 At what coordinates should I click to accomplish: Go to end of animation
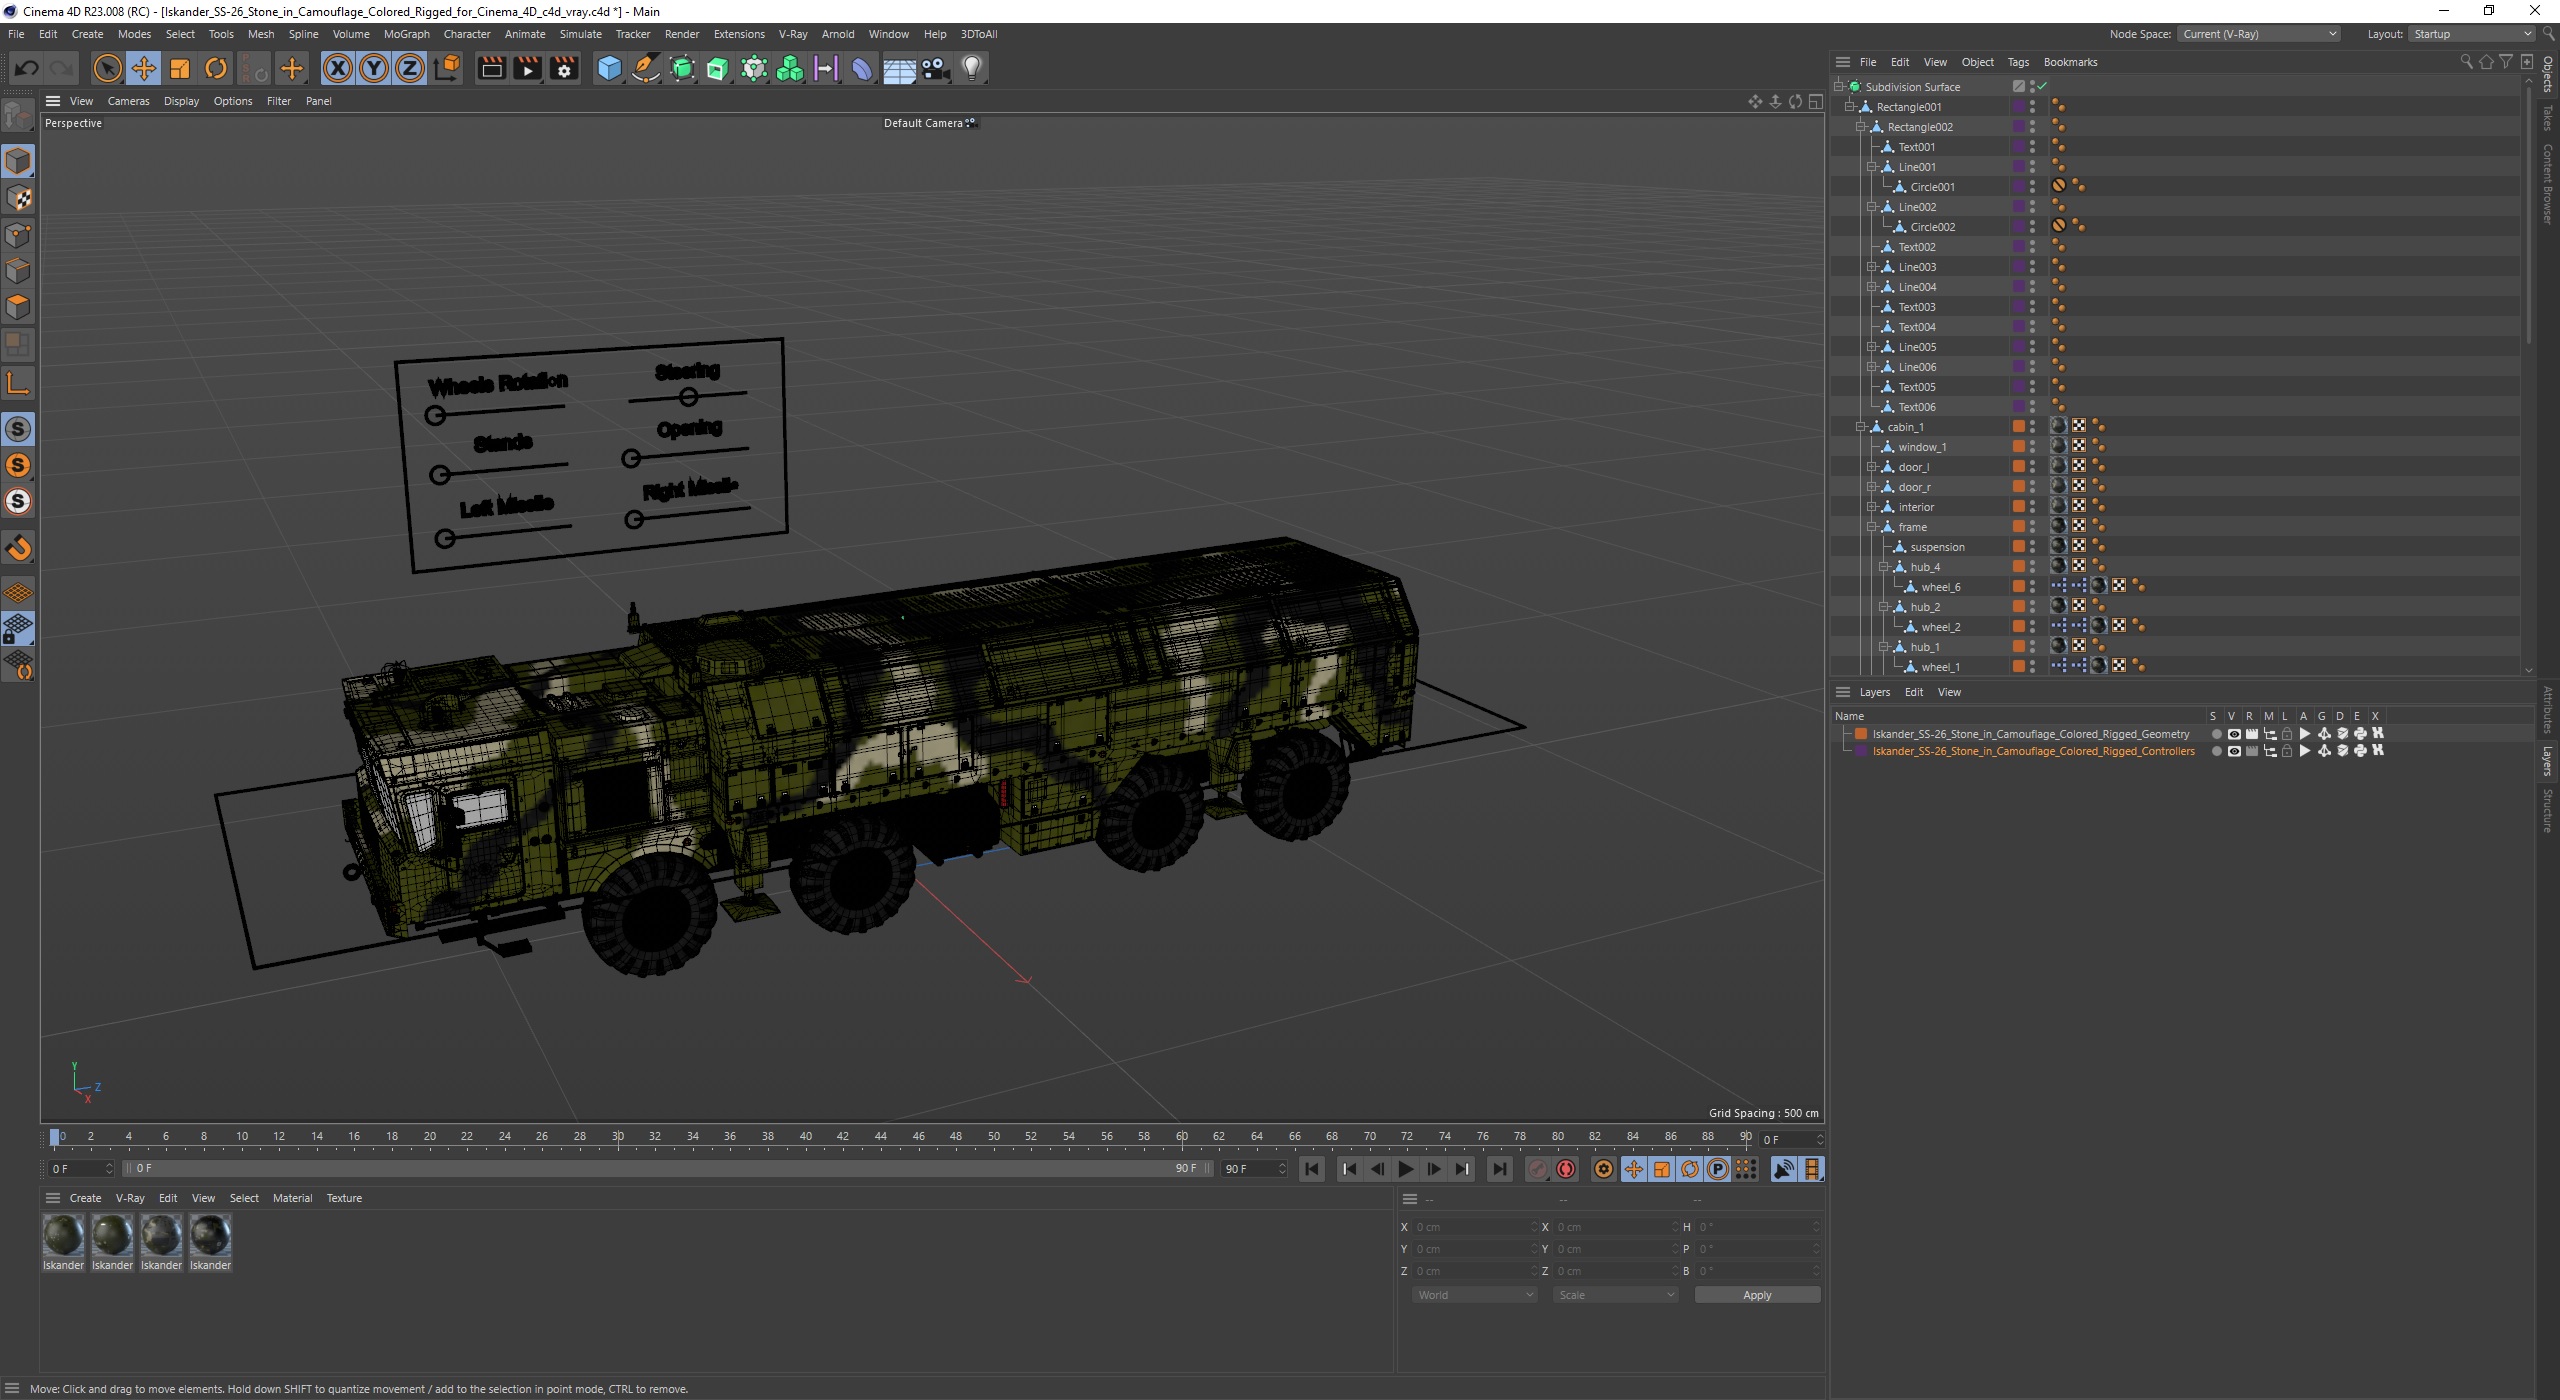point(1499,1169)
